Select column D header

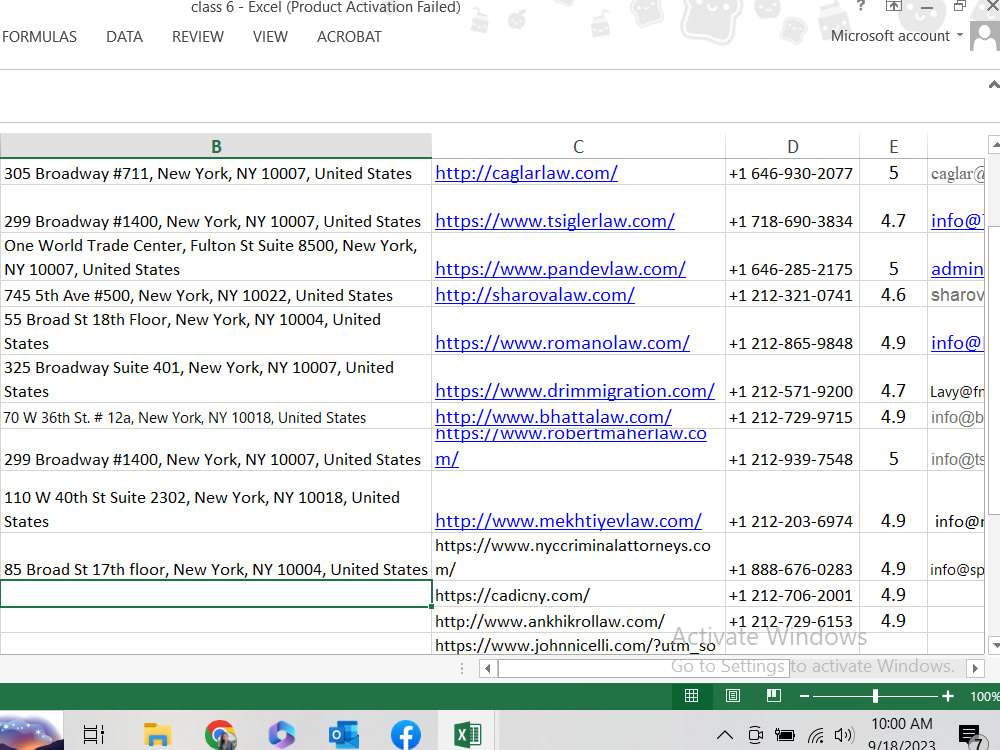(x=793, y=147)
